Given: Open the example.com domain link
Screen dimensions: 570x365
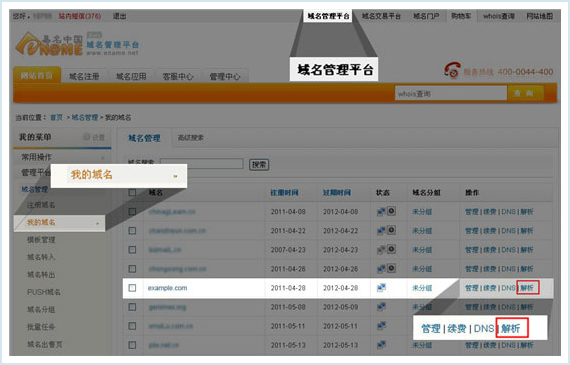Looking at the screenshot, I should tap(167, 288).
